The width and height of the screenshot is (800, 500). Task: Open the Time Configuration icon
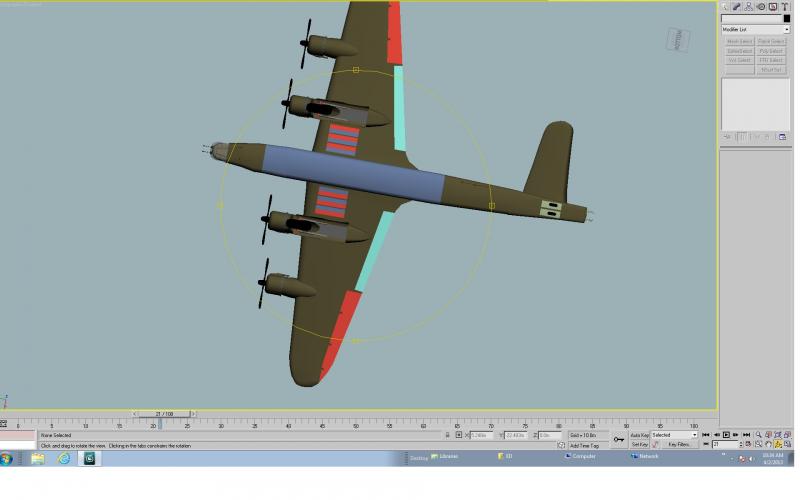point(748,444)
